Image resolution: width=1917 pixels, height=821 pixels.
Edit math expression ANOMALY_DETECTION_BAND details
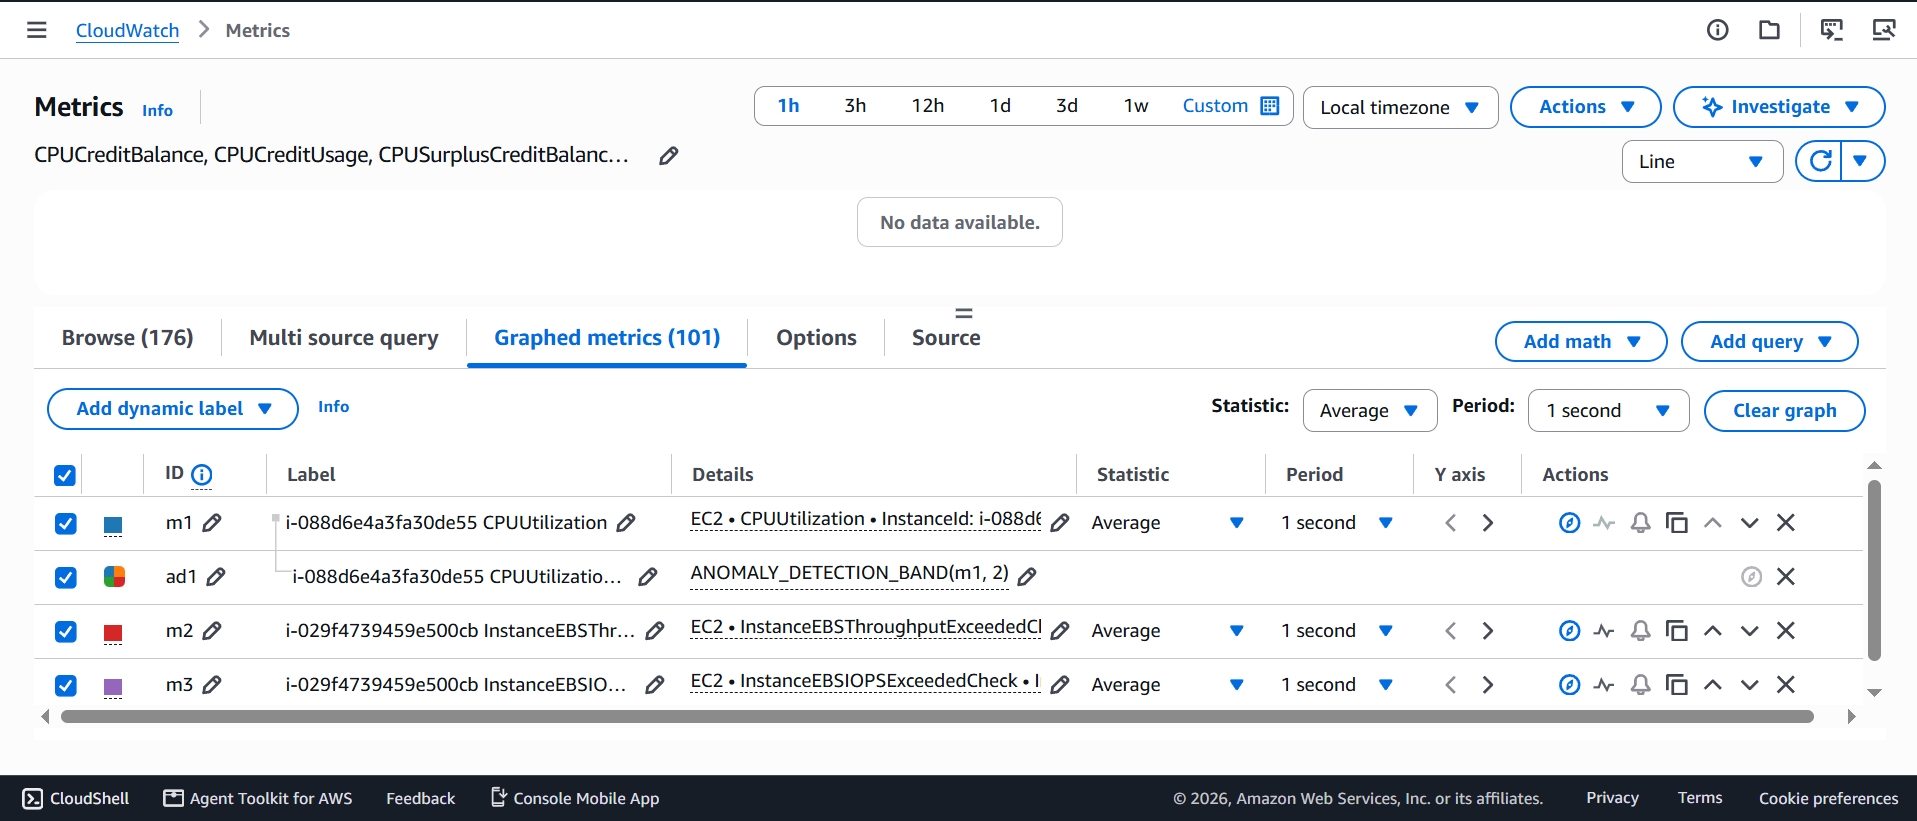(x=1027, y=575)
